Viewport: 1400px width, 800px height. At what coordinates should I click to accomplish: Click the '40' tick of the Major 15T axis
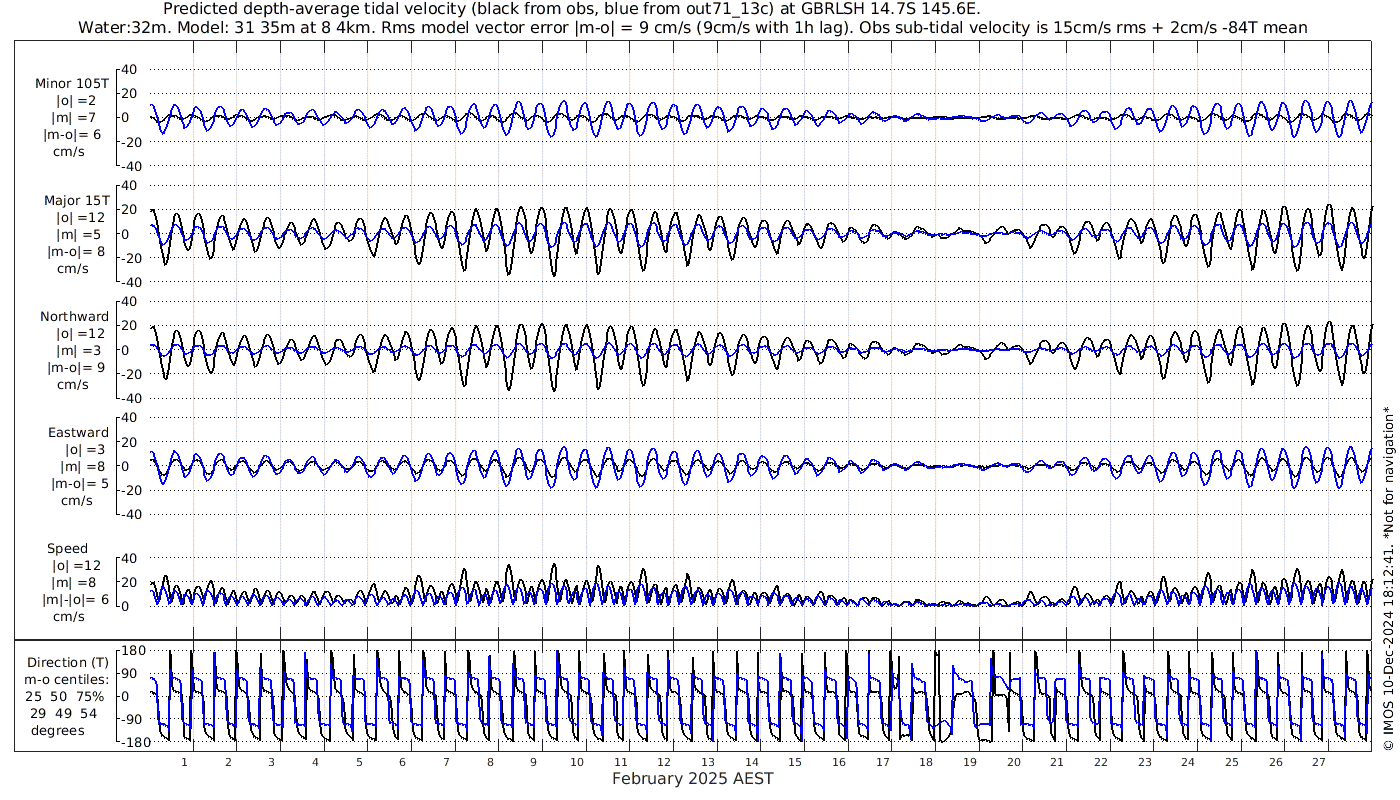(x=129, y=186)
